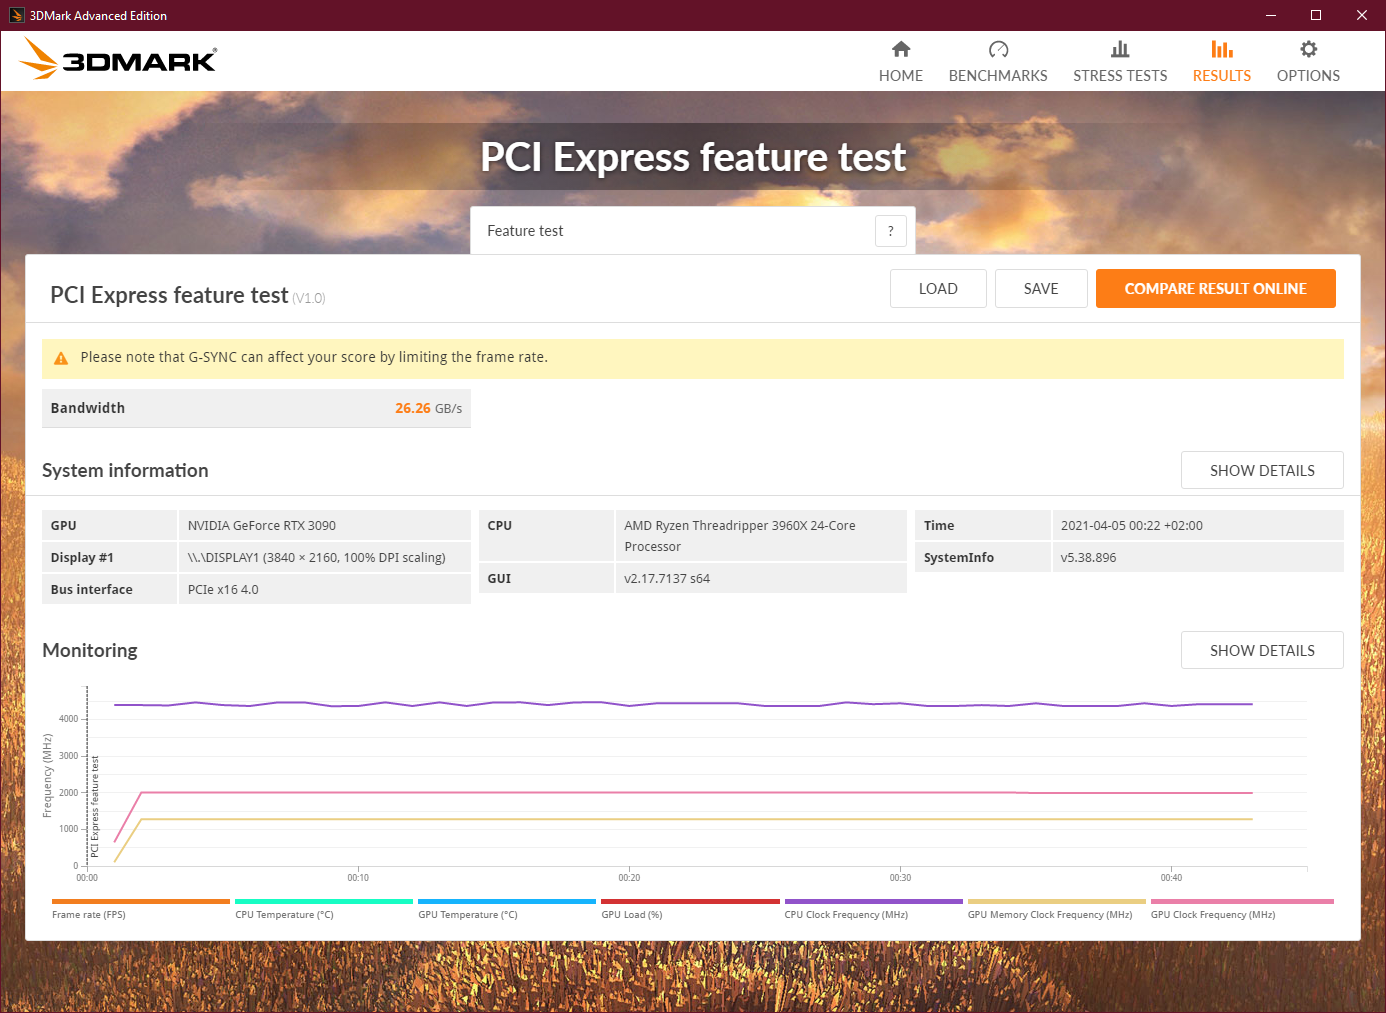The height and width of the screenshot is (1013, 1386).
Task: Show details for System information
Action: click(x=1262, y=470)
